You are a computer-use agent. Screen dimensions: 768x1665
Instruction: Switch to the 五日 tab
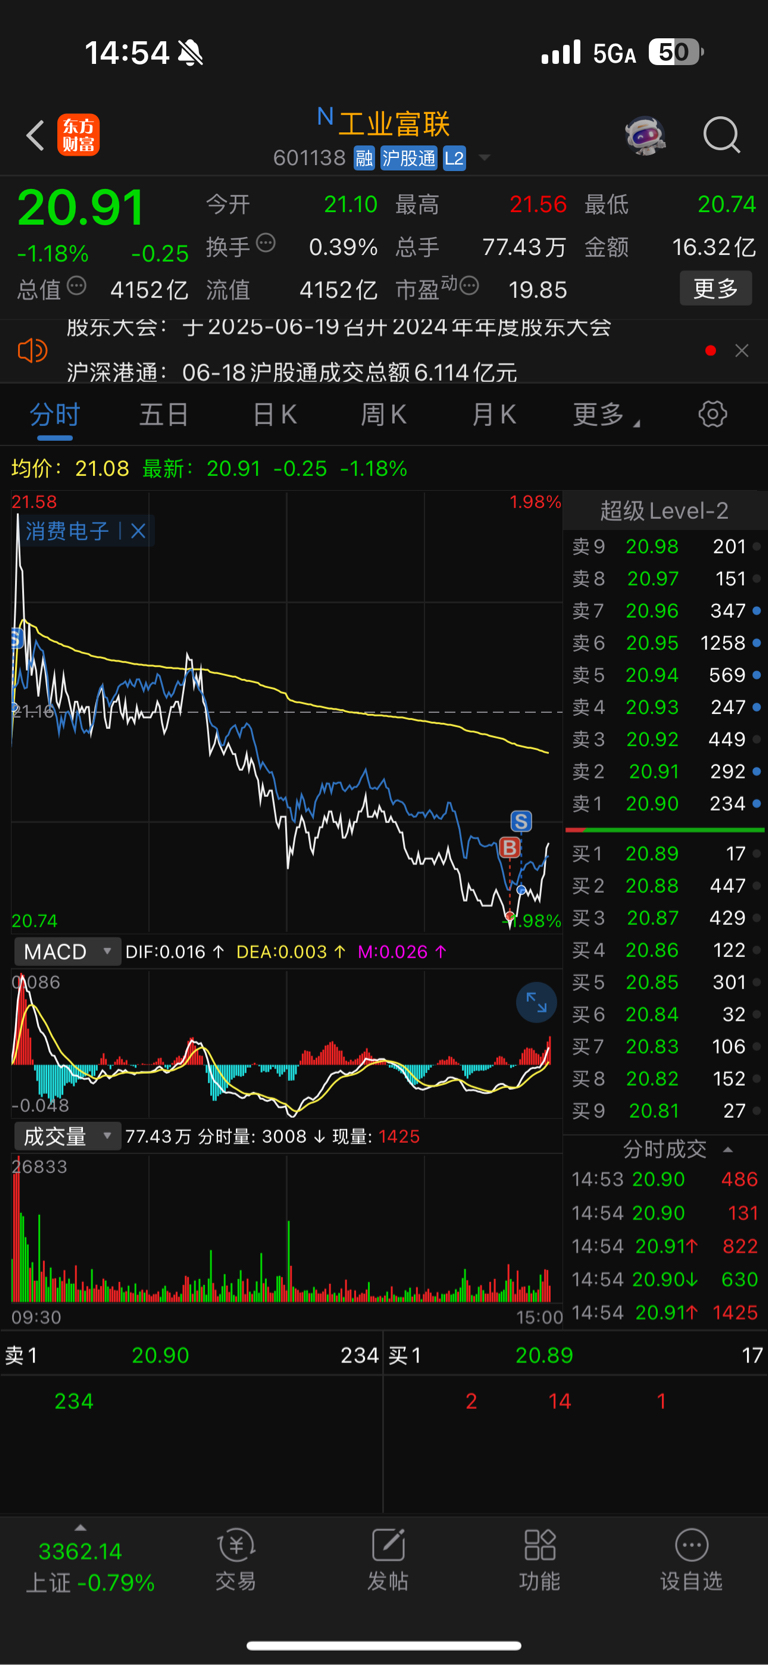click(164, 414)
